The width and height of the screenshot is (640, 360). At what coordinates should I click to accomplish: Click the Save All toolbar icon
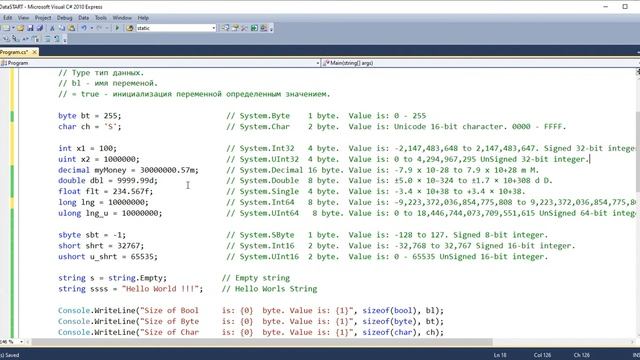click(40, 28)
